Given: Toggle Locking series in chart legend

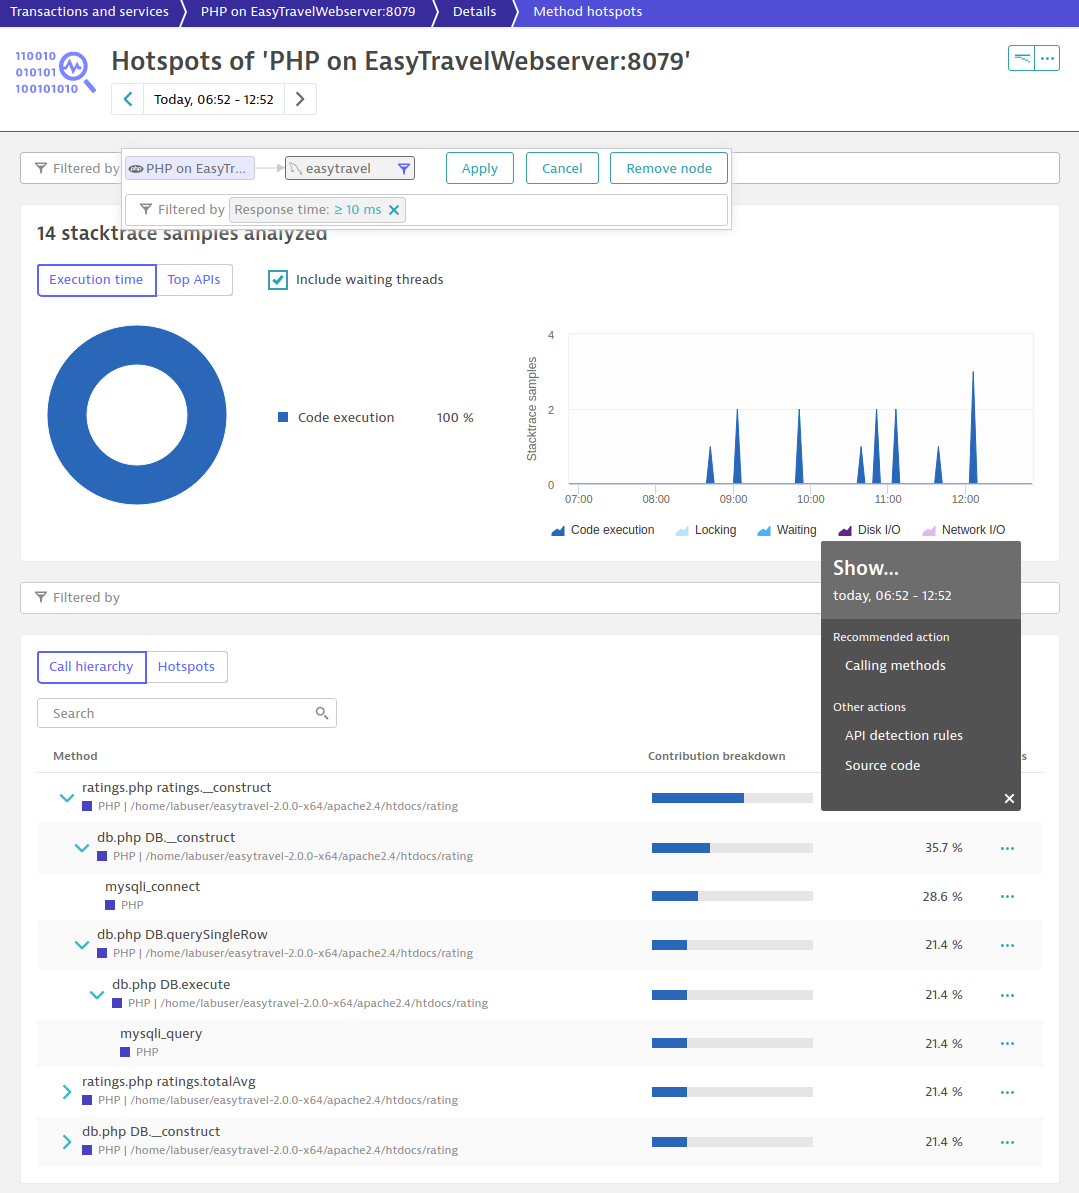Looking at the screenshot, I should pos(705,530).
